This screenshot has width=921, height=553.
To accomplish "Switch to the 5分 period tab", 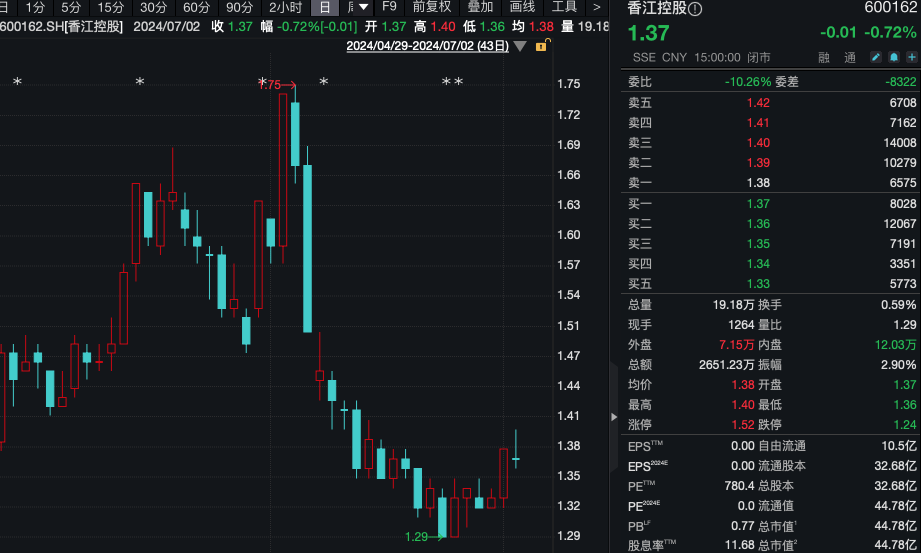I will pyautogui.click(x=71, y=7).
